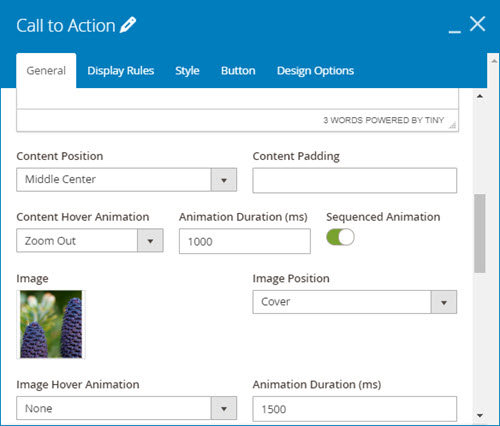The height and width of the screenshot is (426, 500).
Task: Open the Content Position dropdown
Action: pyautogui.click(x=126, y=180)
